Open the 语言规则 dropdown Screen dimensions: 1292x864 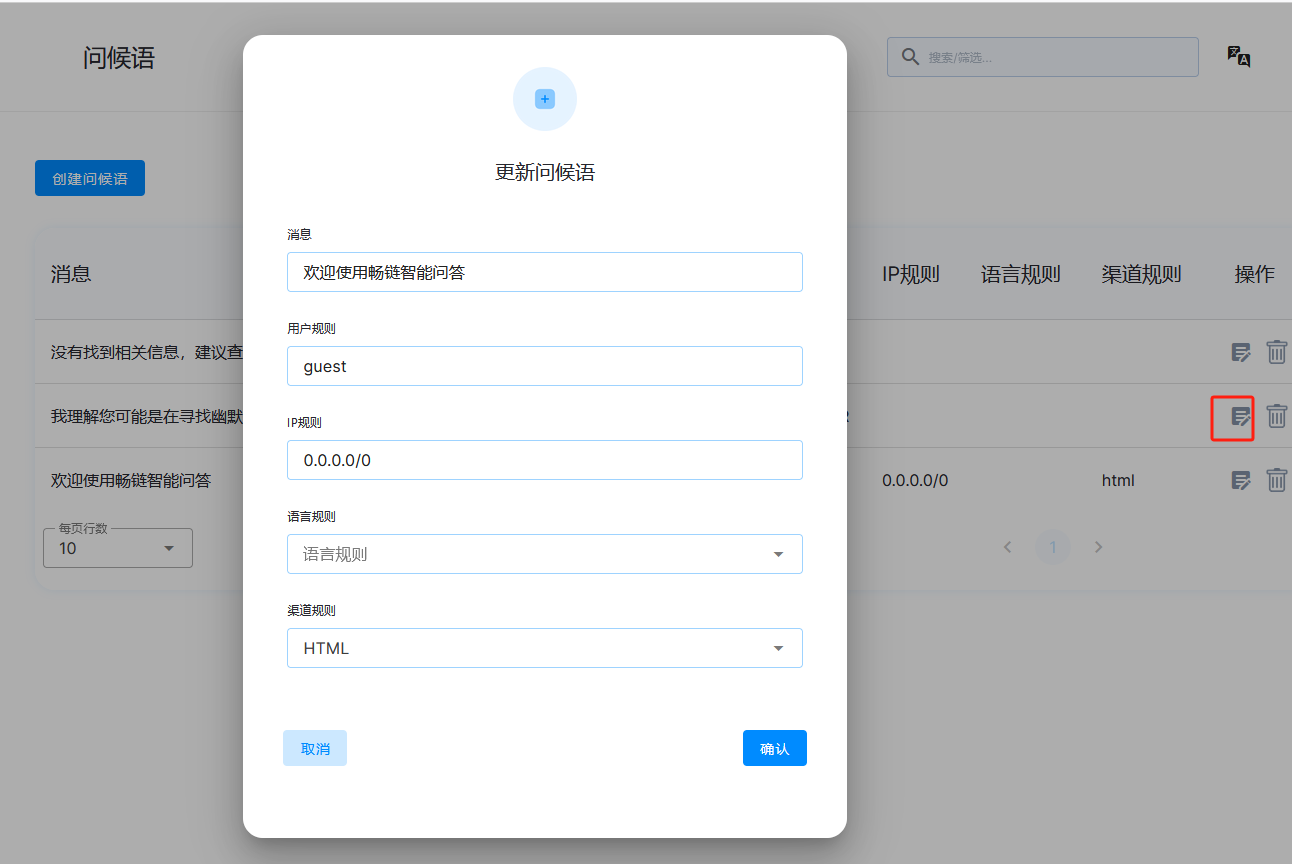pos(544,554)
